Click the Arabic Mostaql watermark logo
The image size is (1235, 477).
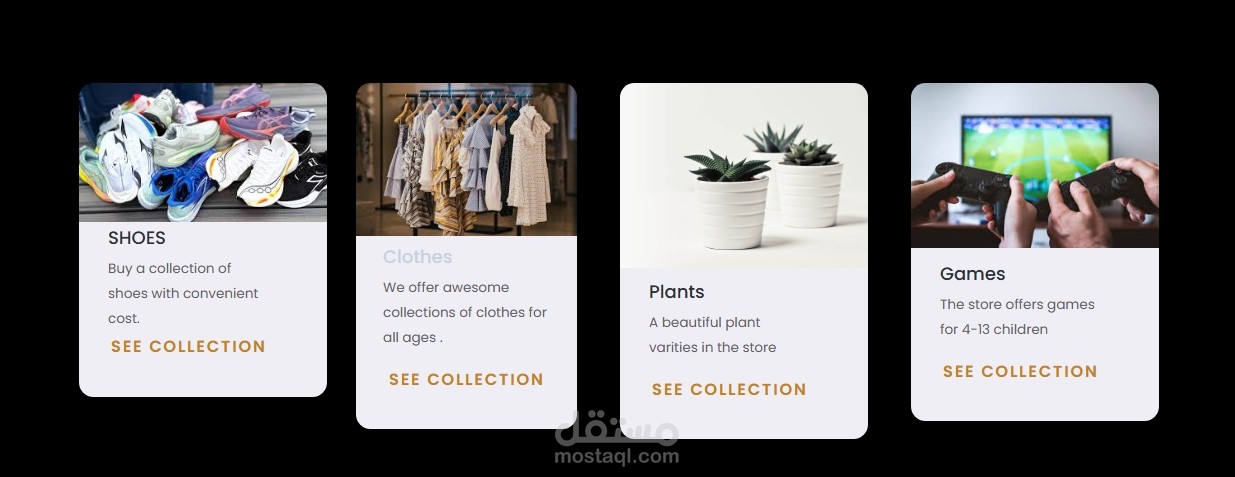click(617, 428)
